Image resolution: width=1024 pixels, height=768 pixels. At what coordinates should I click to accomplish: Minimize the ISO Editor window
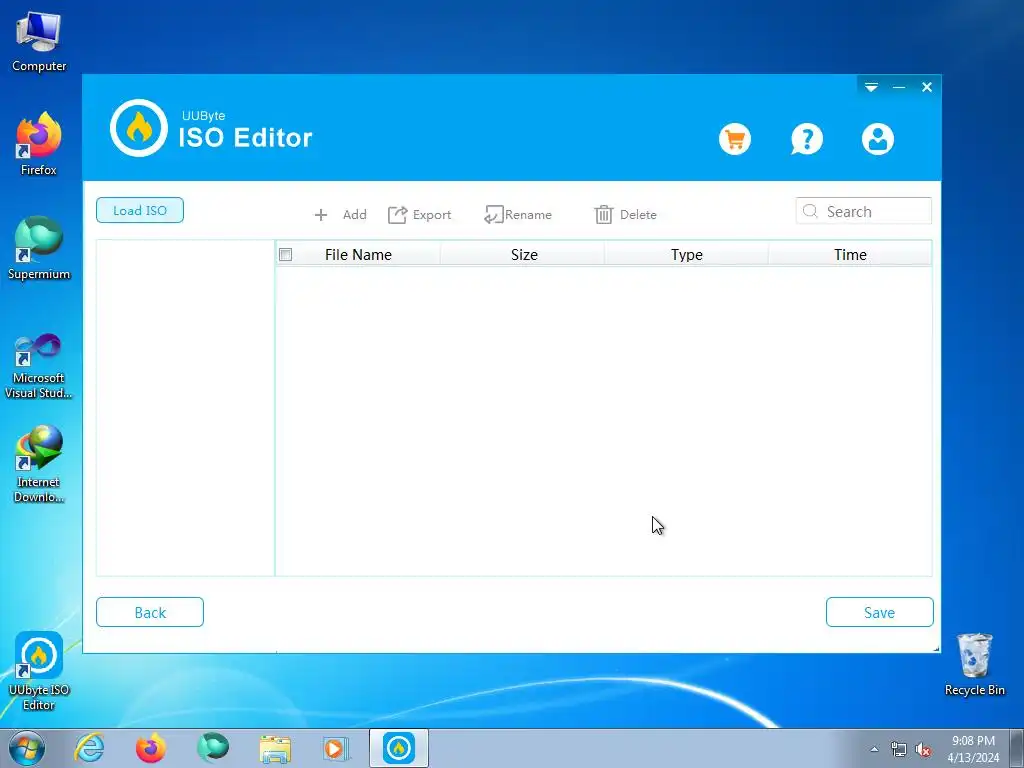pyautogui.click(x=899, y=87)
